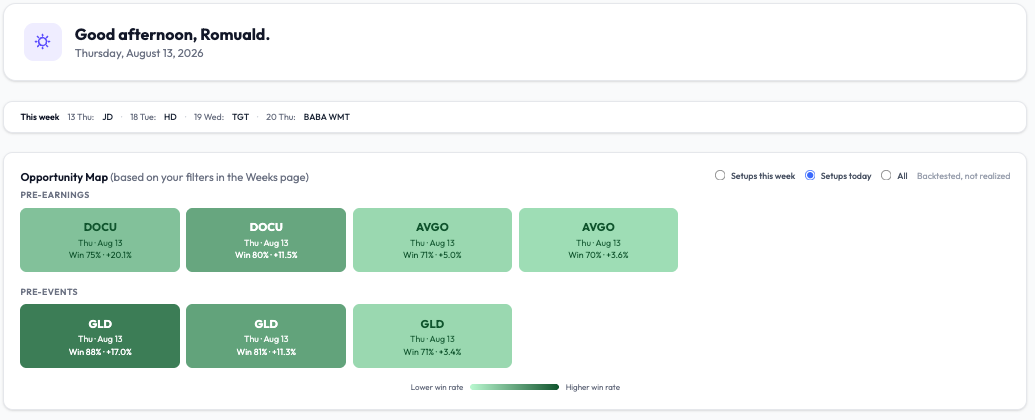Click the win rate gradient legend bar
The image size is (1035, 420).
pyautogui.click(x=514, y=387)
